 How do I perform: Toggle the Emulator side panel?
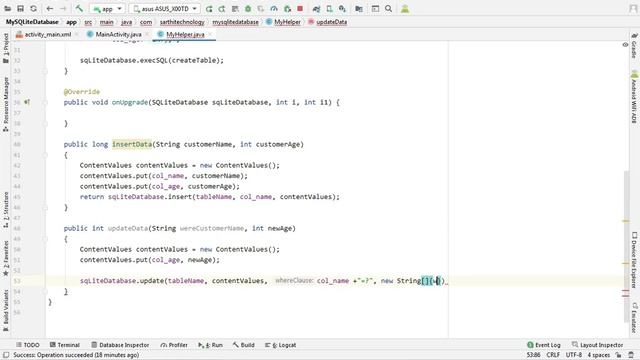point(634,318)
